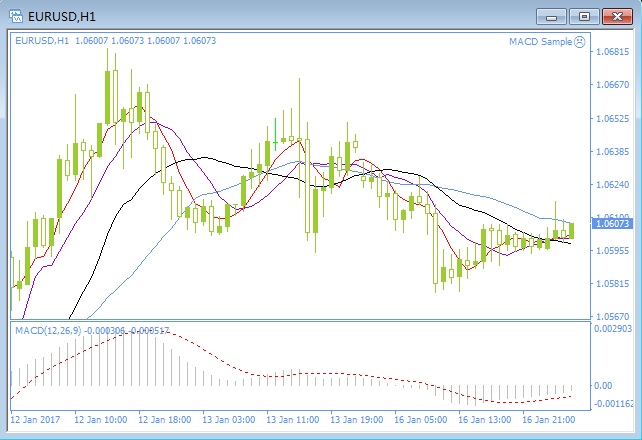Click price scale value 1.06240
The height and width of the screenshot is (440, 642).
(x=613, y=185)
